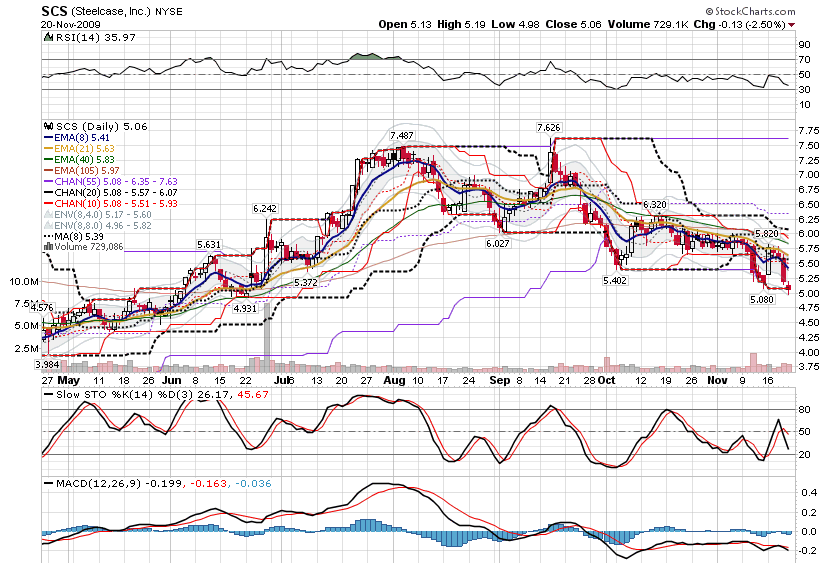822x563 pixels.
Task: Click the 5.402 price low label
Action: coord(614,280)
